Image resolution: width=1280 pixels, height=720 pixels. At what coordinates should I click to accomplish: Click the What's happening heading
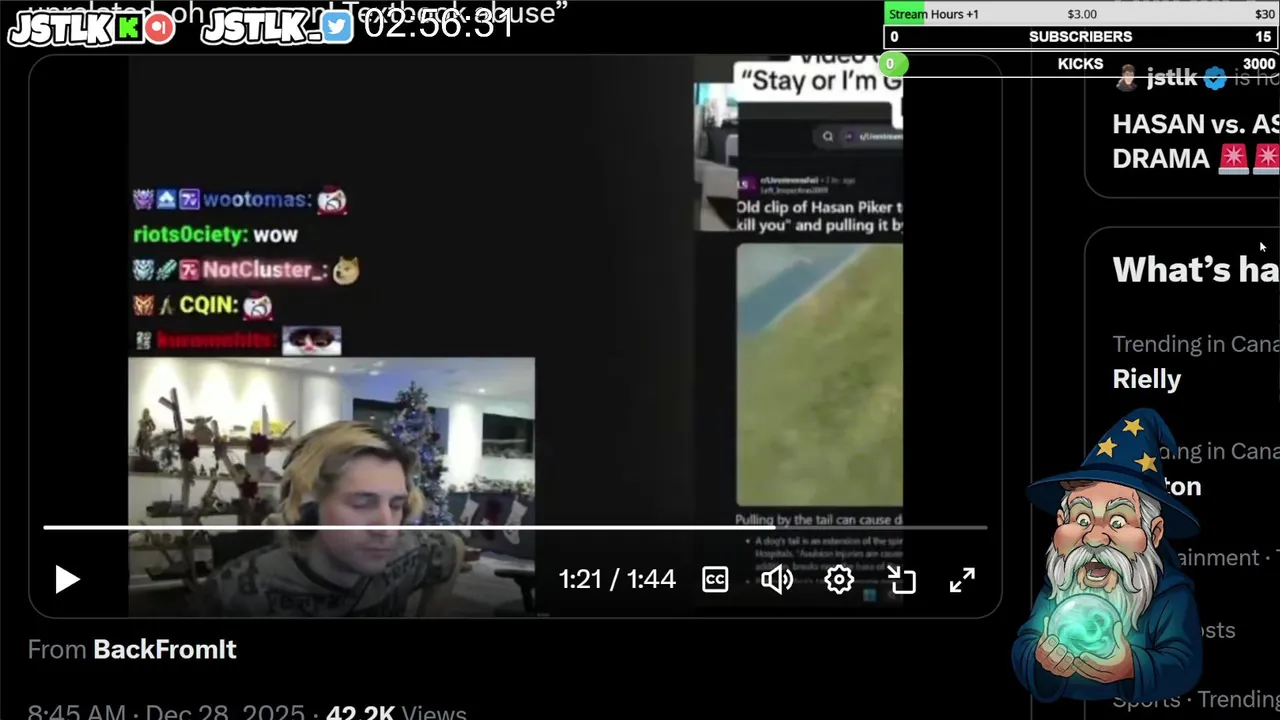[1195, 269]
